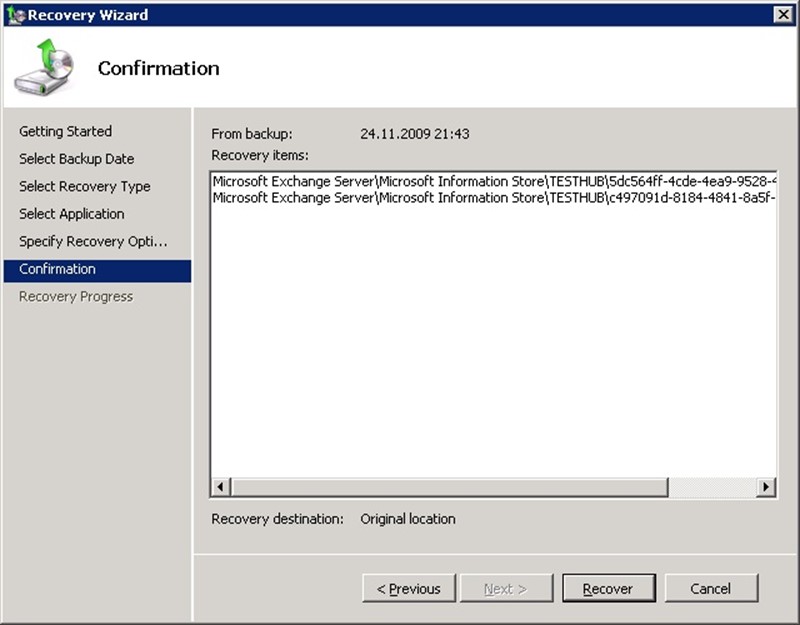
Task: Jump to Select Recovery Type step
Action: tap(84, 186)
